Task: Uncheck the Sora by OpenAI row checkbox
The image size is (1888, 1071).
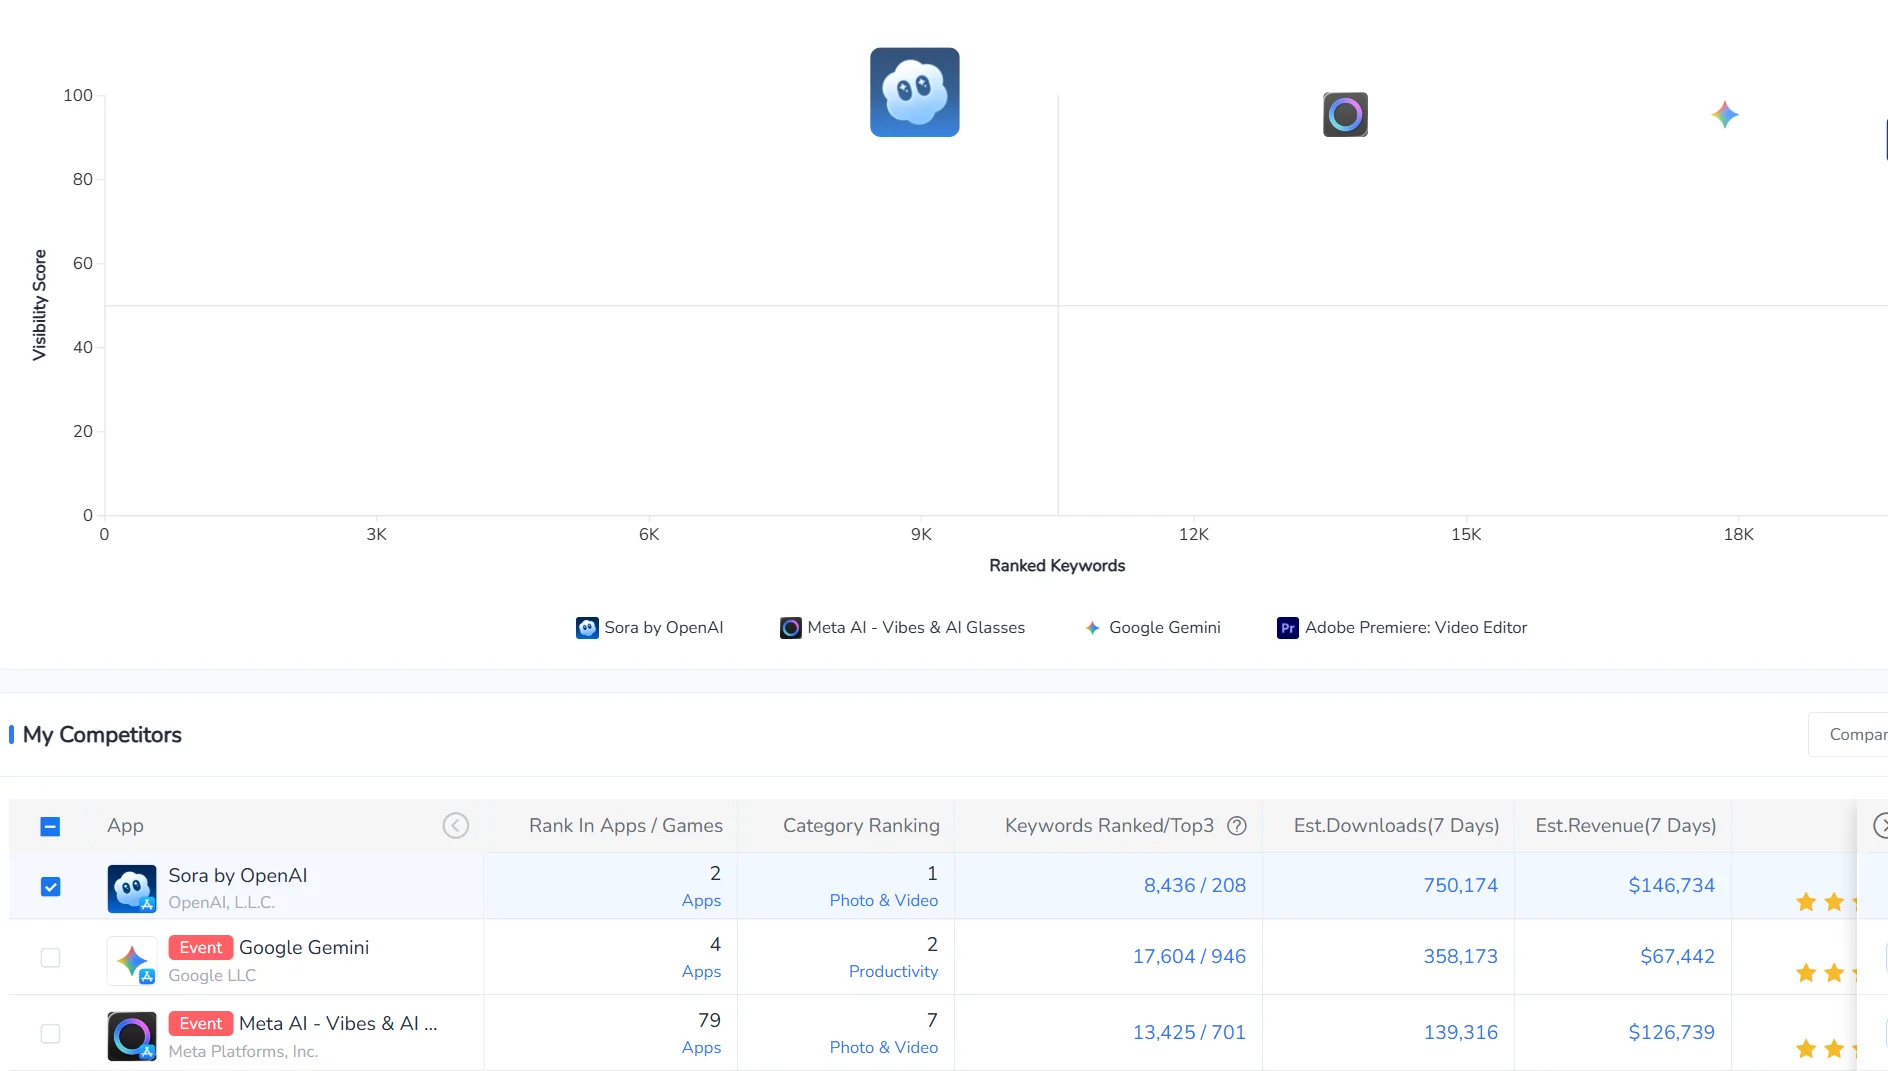Action: [50, 887]
